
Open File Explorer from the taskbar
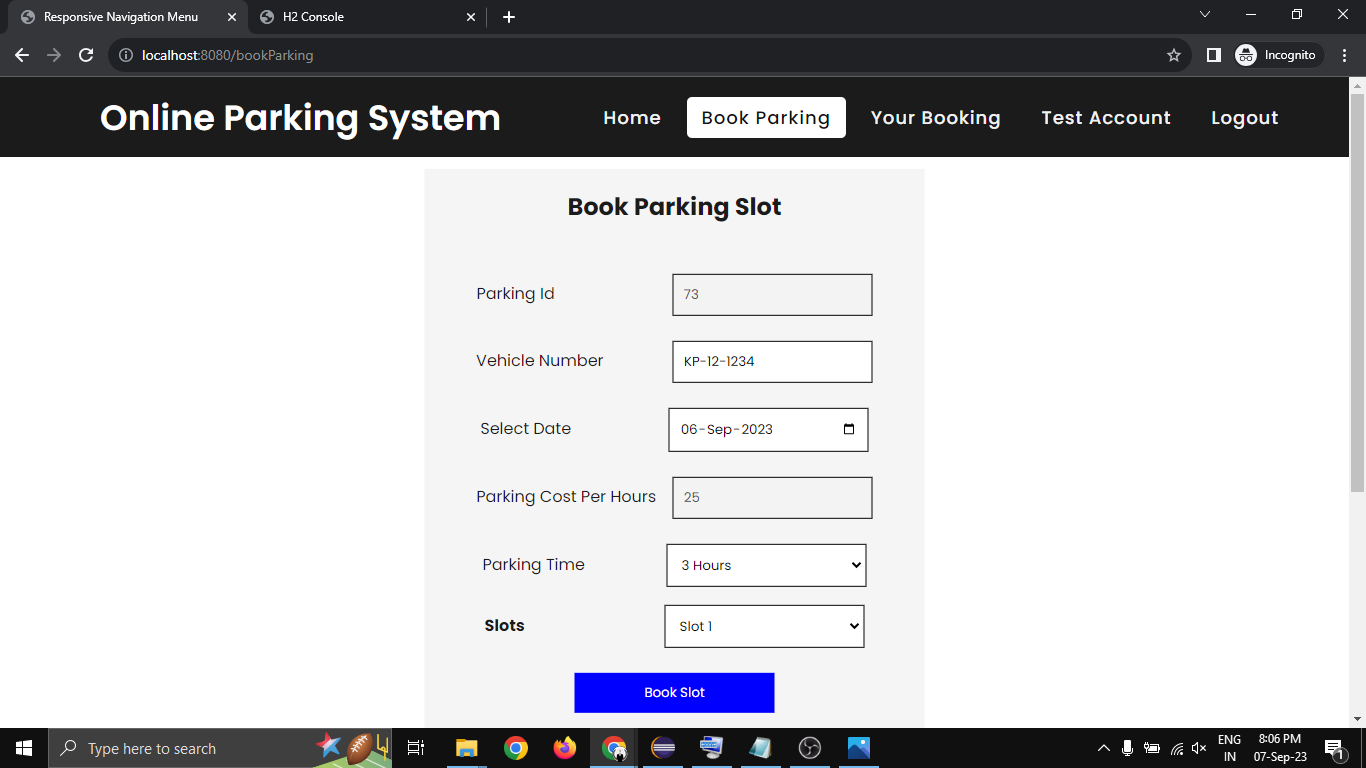tap(467, 748)
